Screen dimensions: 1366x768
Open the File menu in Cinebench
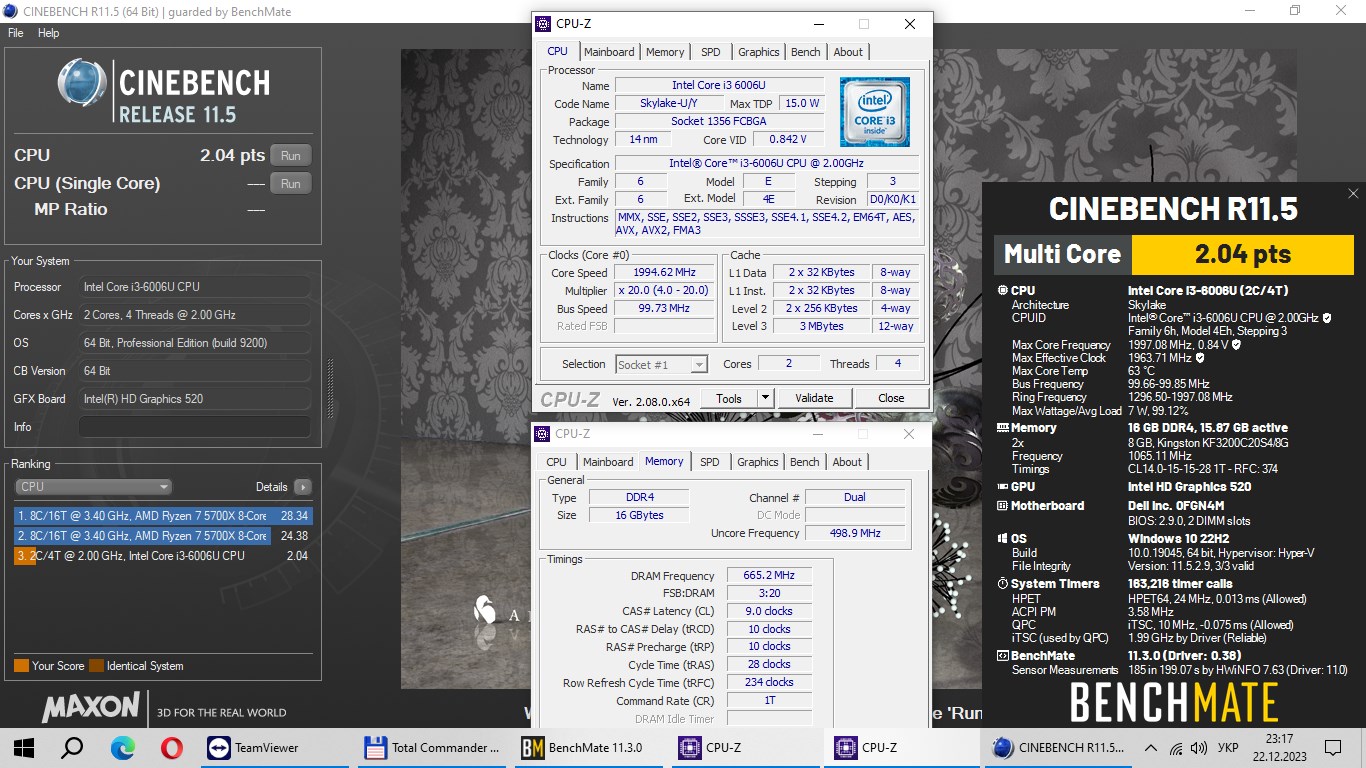click(16, 33)
